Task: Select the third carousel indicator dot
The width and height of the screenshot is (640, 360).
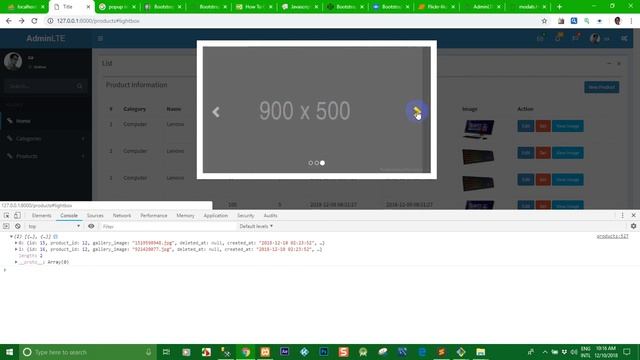Action: pos(322,163)
